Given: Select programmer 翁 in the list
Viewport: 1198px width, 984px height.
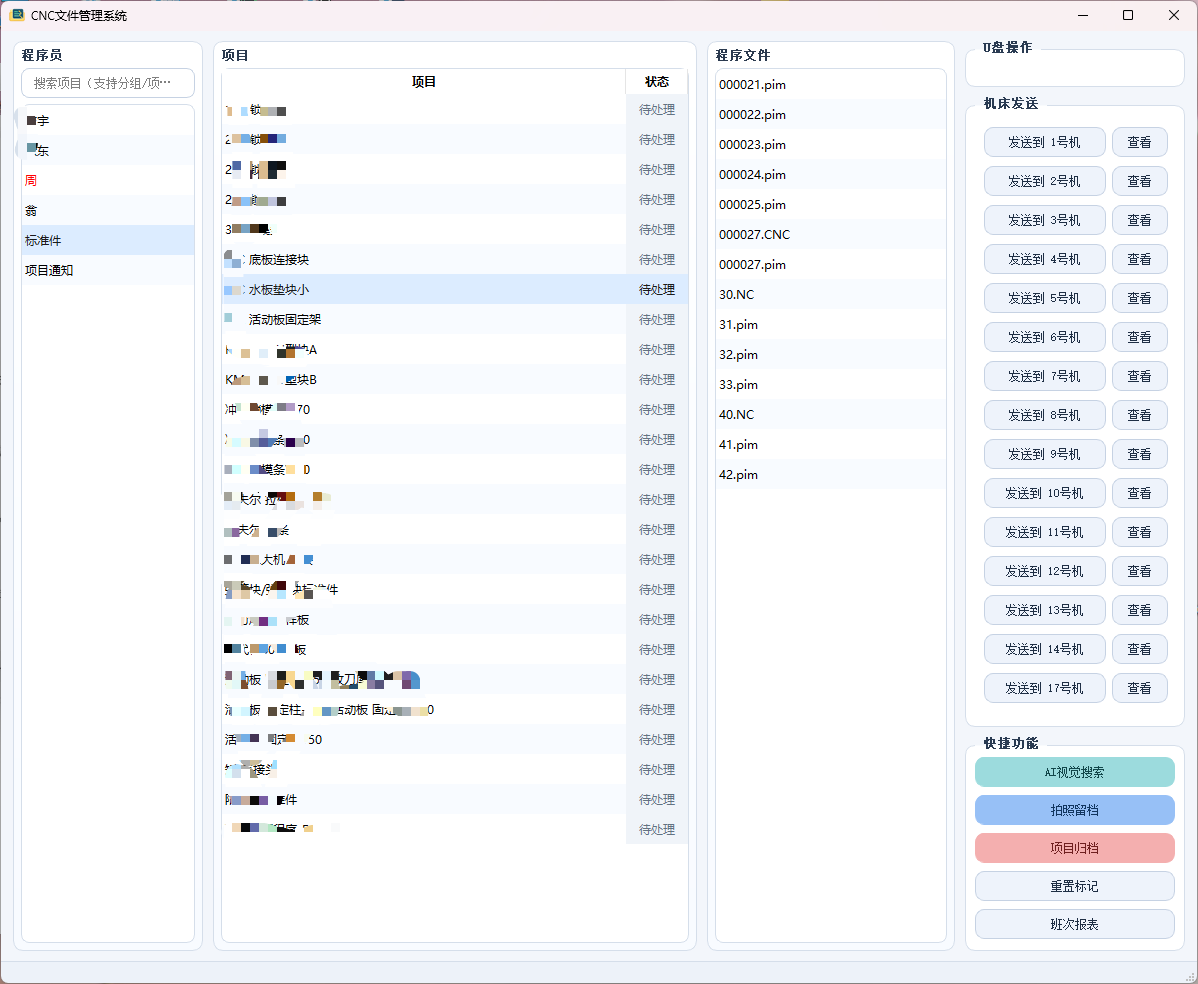Looking at the screenshot, I should click(108, 210).
